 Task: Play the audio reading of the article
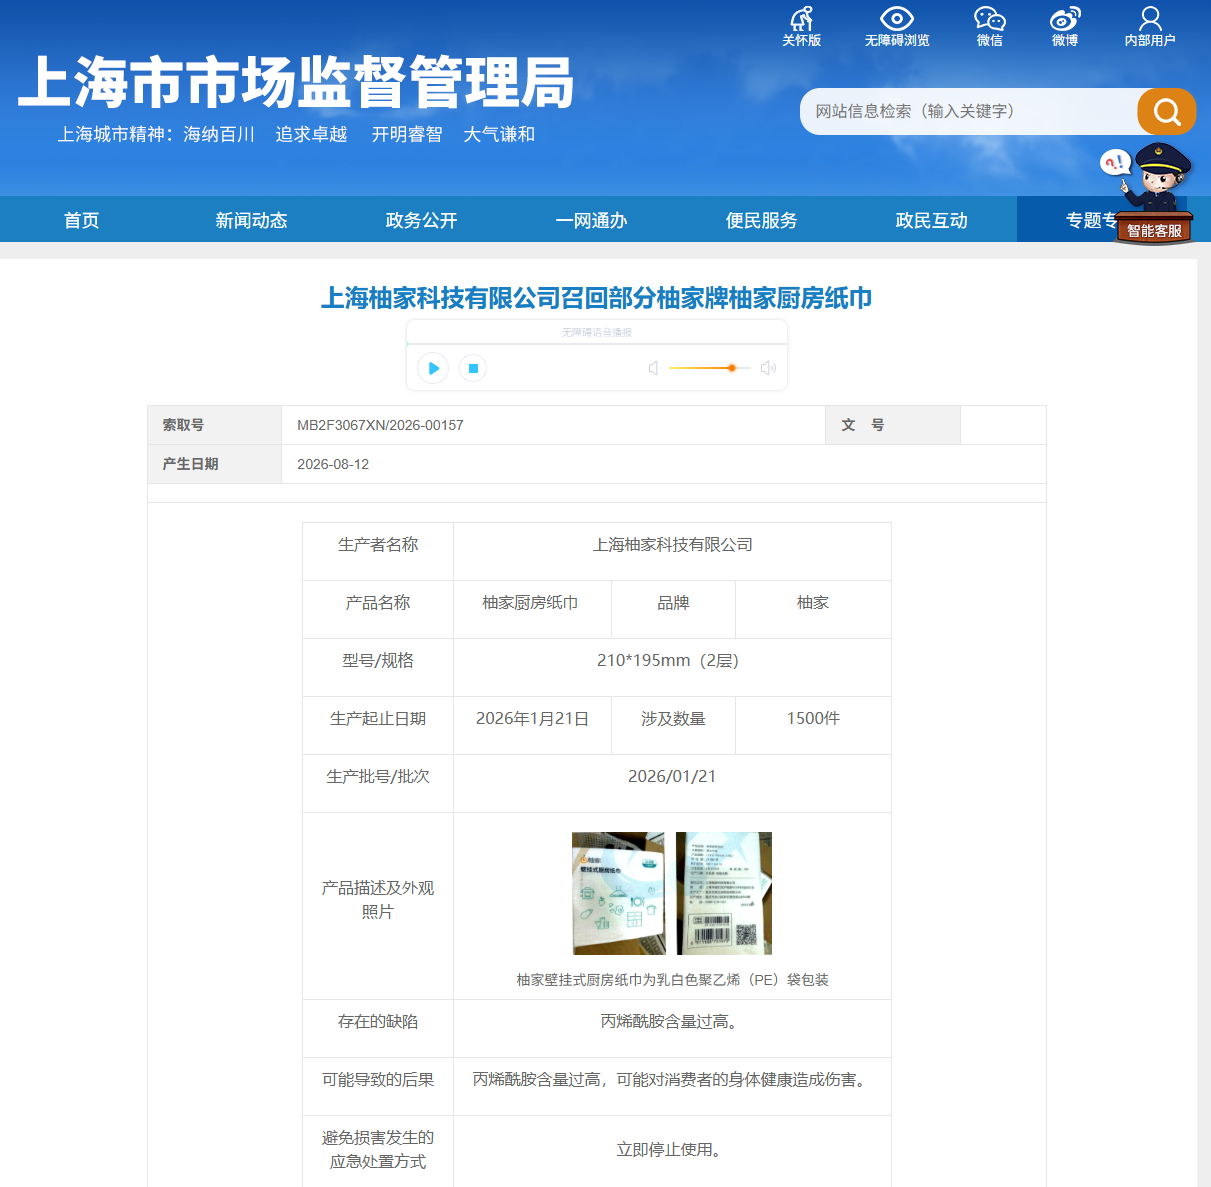tap(433, 368)
